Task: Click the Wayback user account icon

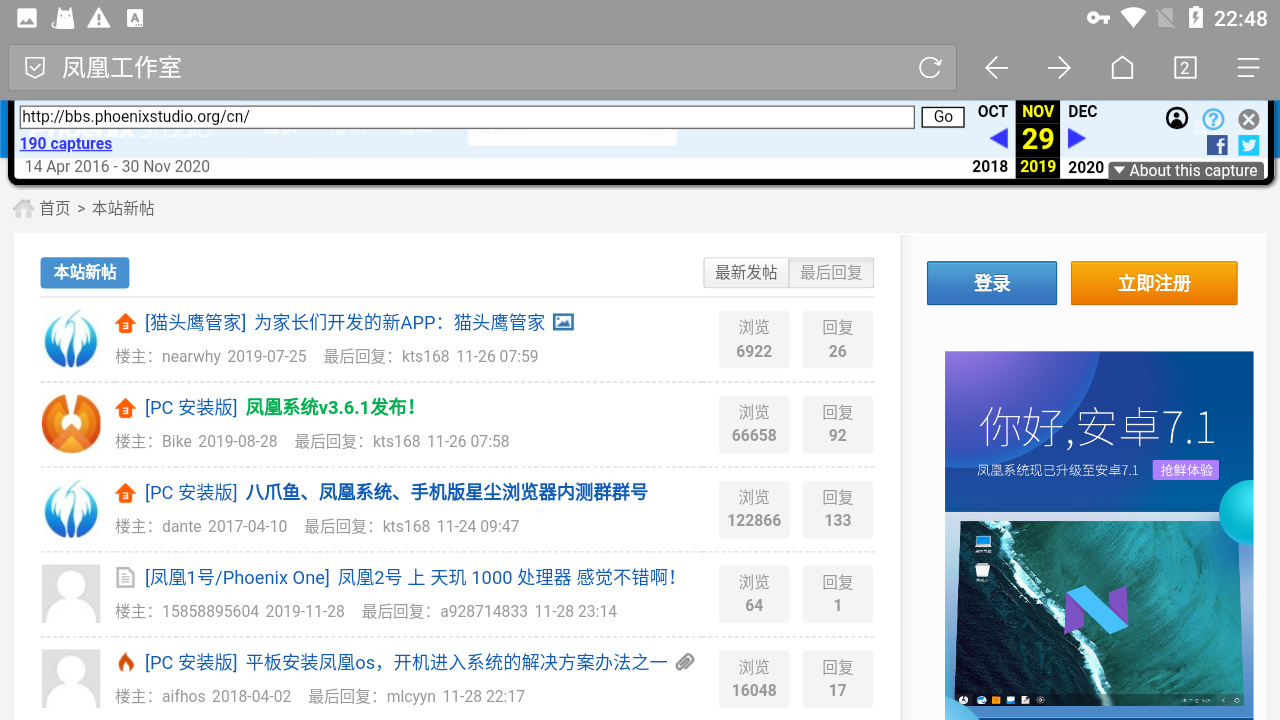Action: tap(1177, 119)
